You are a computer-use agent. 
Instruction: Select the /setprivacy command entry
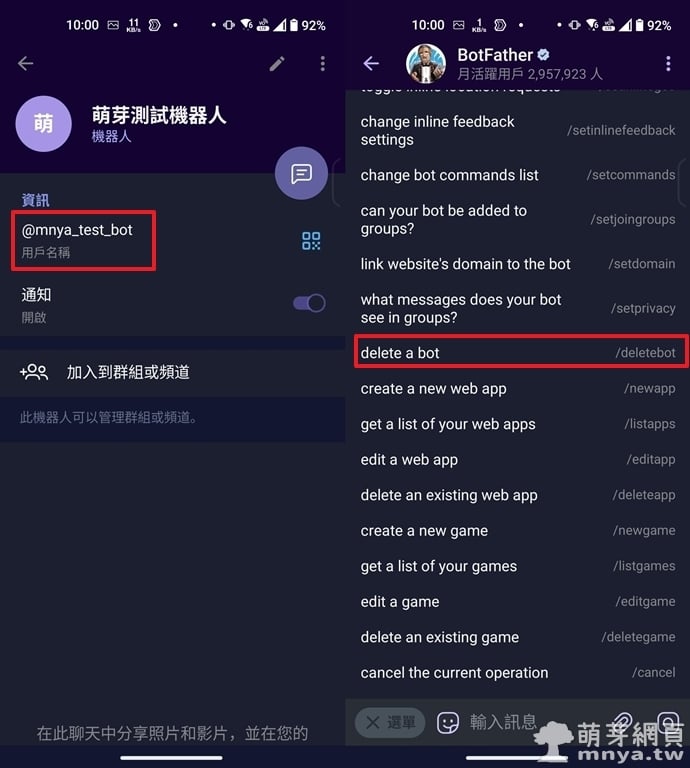click(x=518, y=308)
